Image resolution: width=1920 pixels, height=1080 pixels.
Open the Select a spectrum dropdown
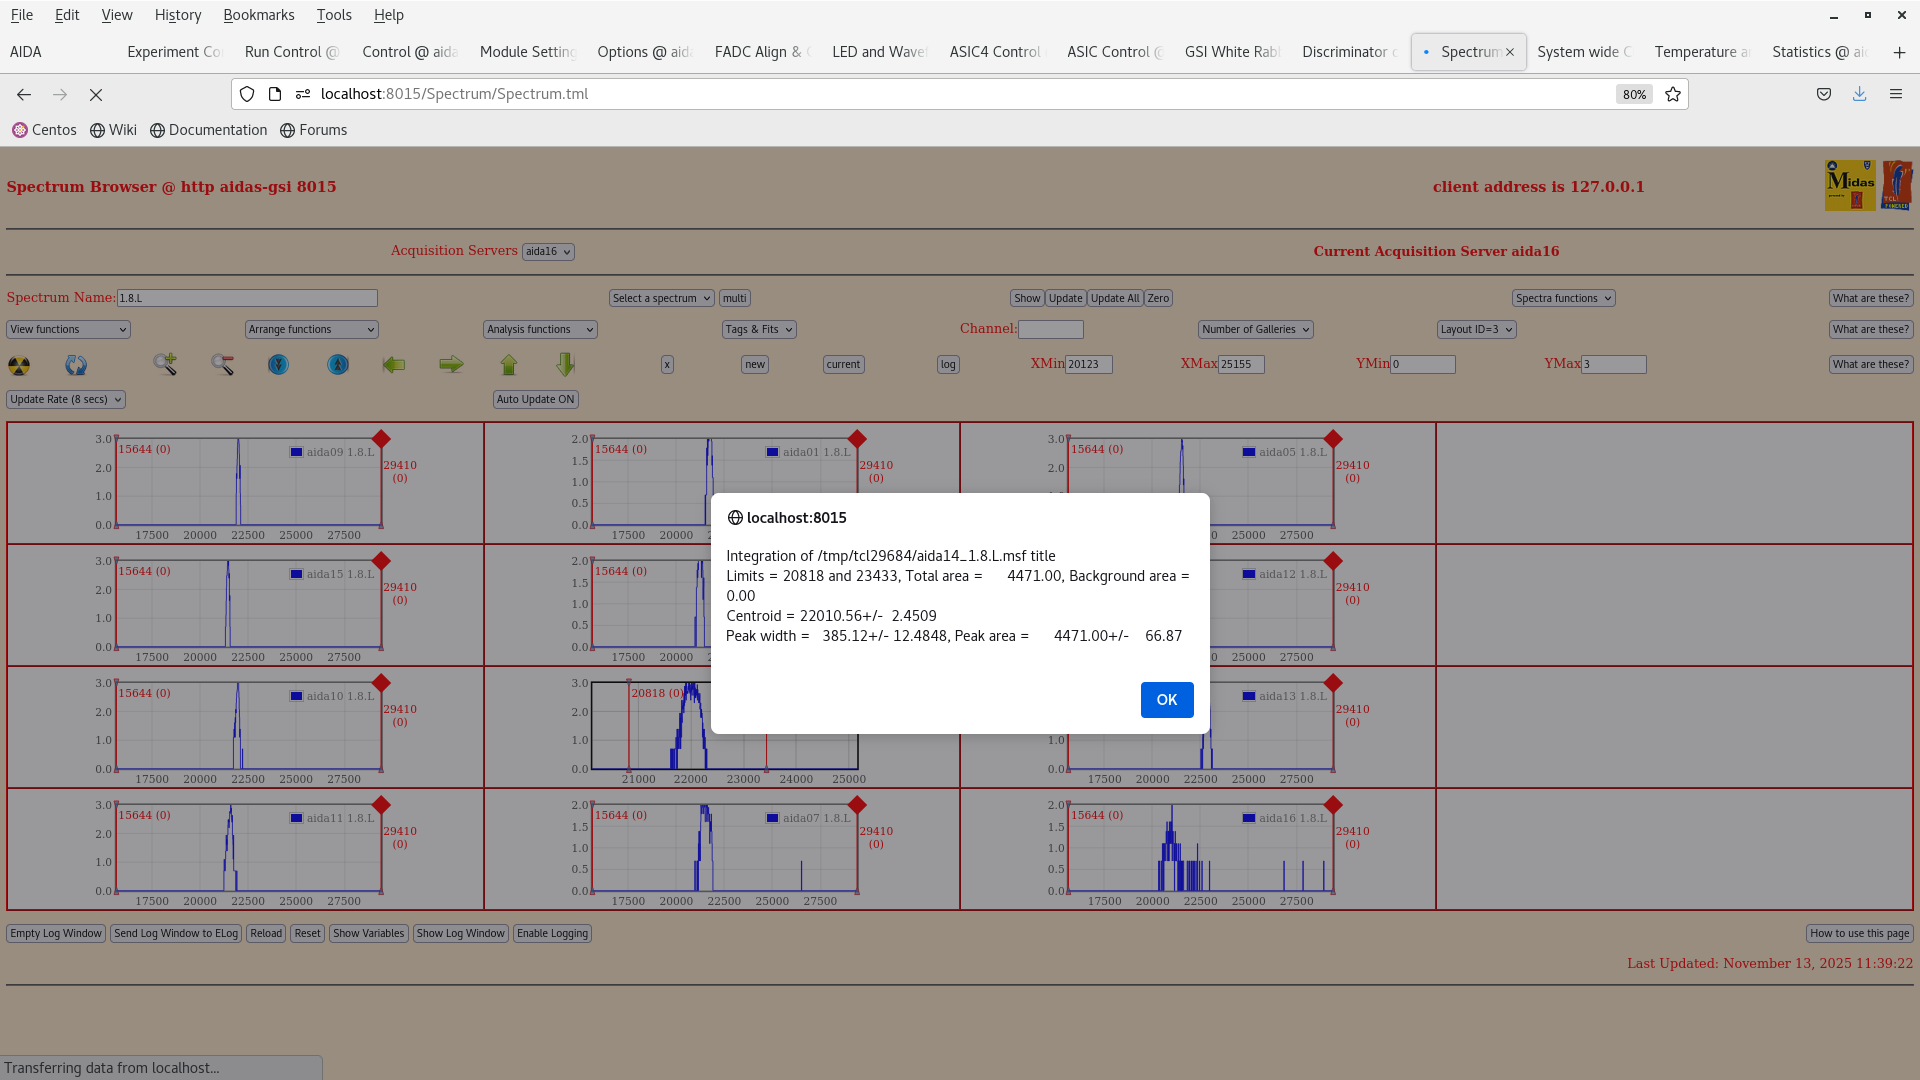(661, 298)
